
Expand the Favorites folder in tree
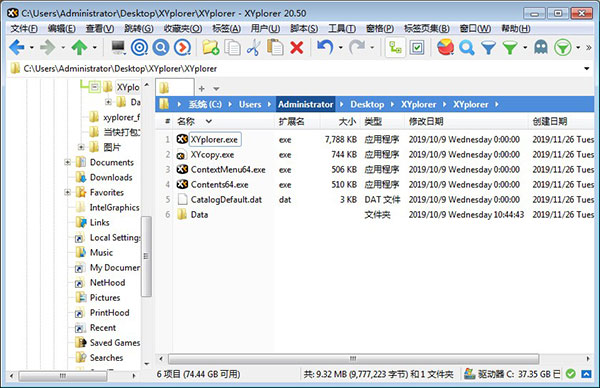click(67, 192)
